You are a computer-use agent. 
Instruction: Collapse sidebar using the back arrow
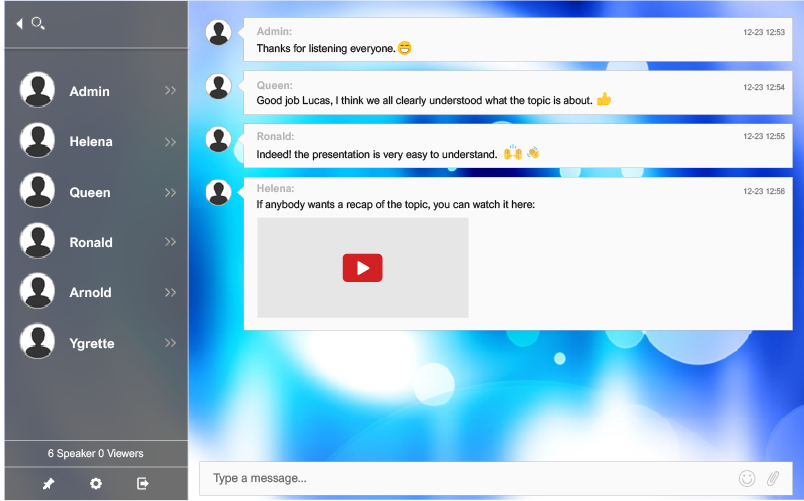tap(19, 23)
